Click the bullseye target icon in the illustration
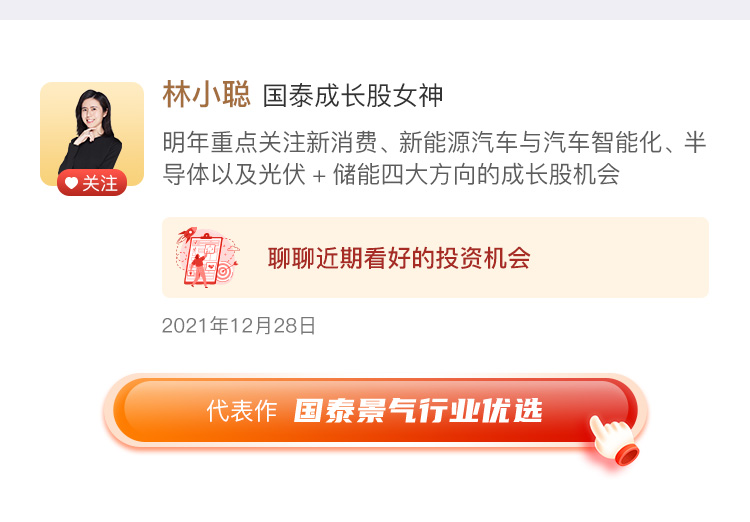The image size is (750, 522). pyautogui.click(x=224, y=271)
